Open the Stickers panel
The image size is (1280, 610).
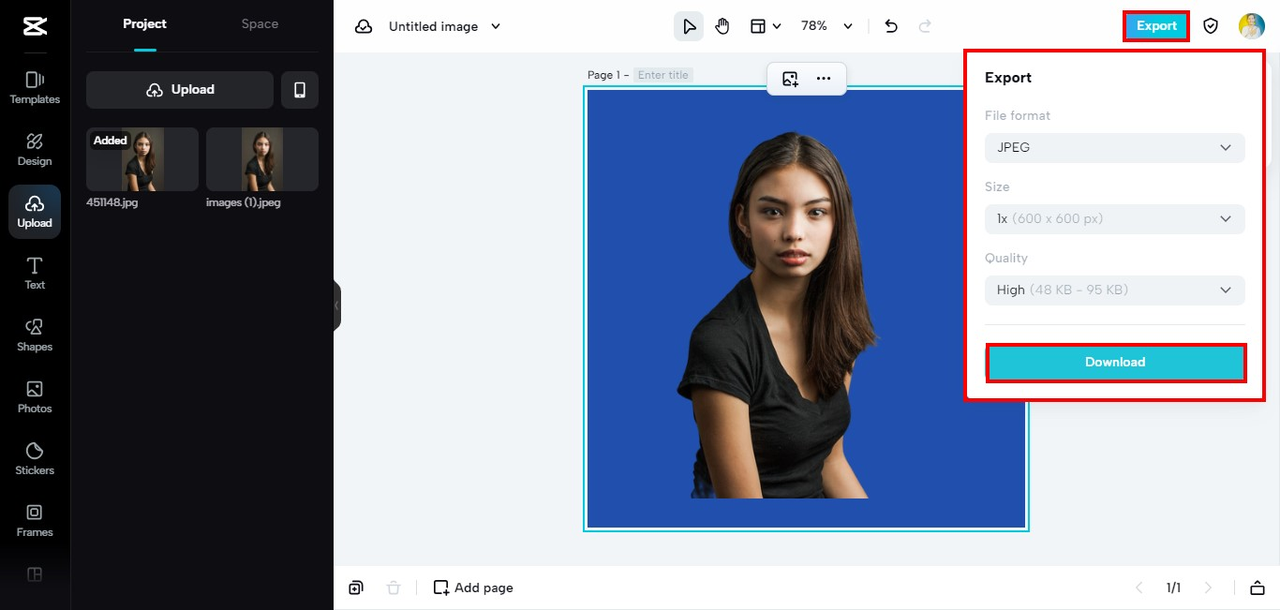[35, 459]
